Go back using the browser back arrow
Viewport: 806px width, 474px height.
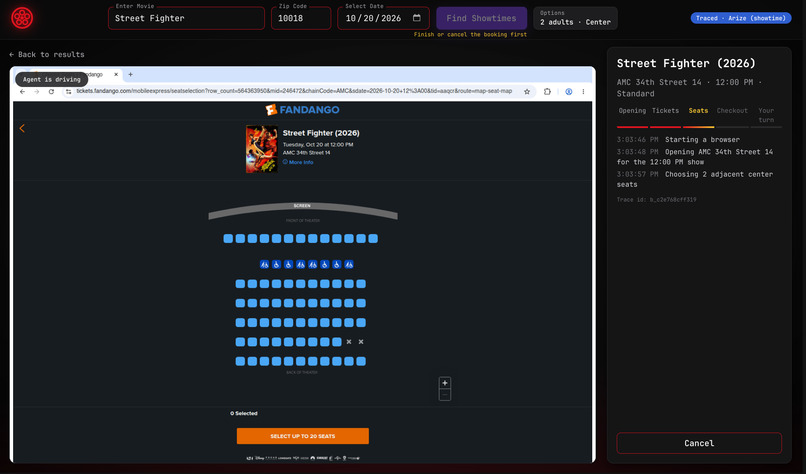pos(22,92)
